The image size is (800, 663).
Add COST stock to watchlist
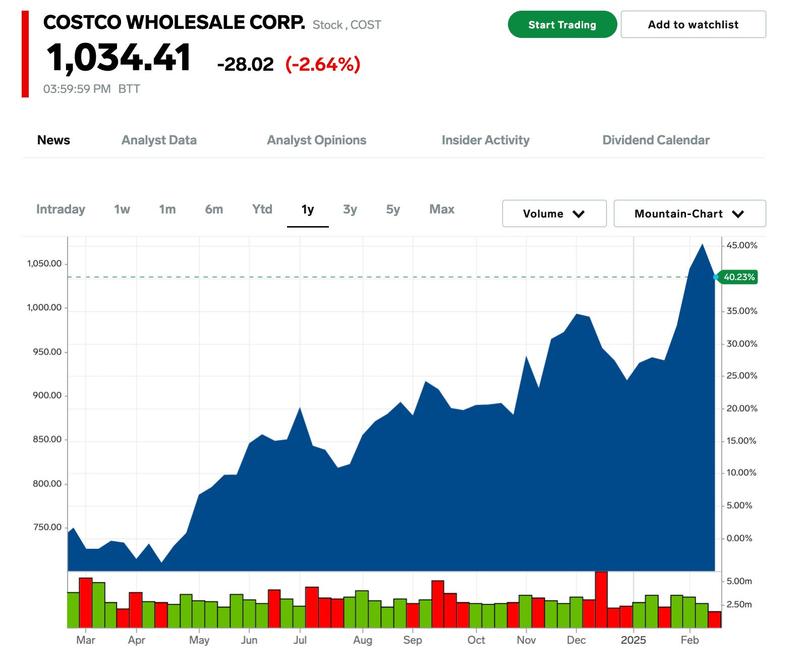pos(693,24)
